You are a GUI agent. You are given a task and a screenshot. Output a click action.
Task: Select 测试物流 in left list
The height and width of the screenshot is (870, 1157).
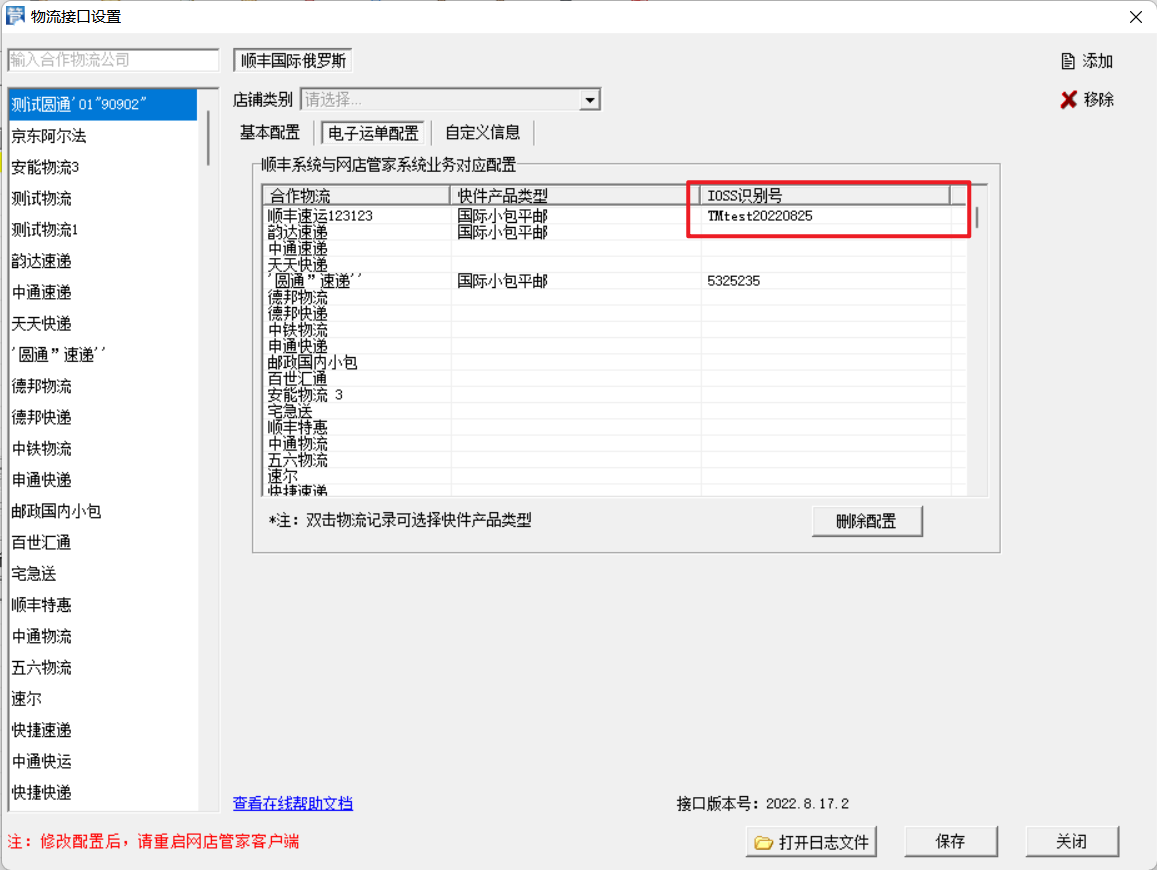103,198
